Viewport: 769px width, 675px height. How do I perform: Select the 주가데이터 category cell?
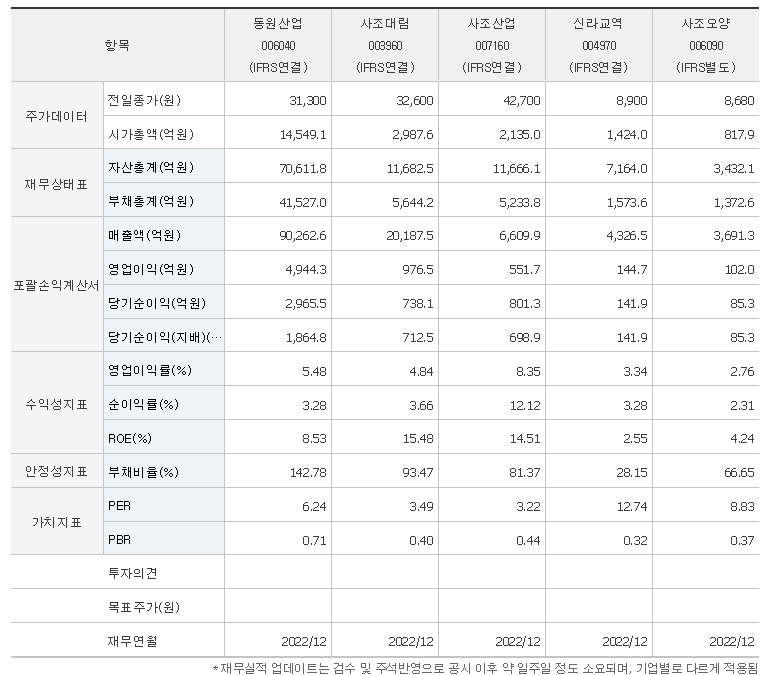click(x=57, y=116)
